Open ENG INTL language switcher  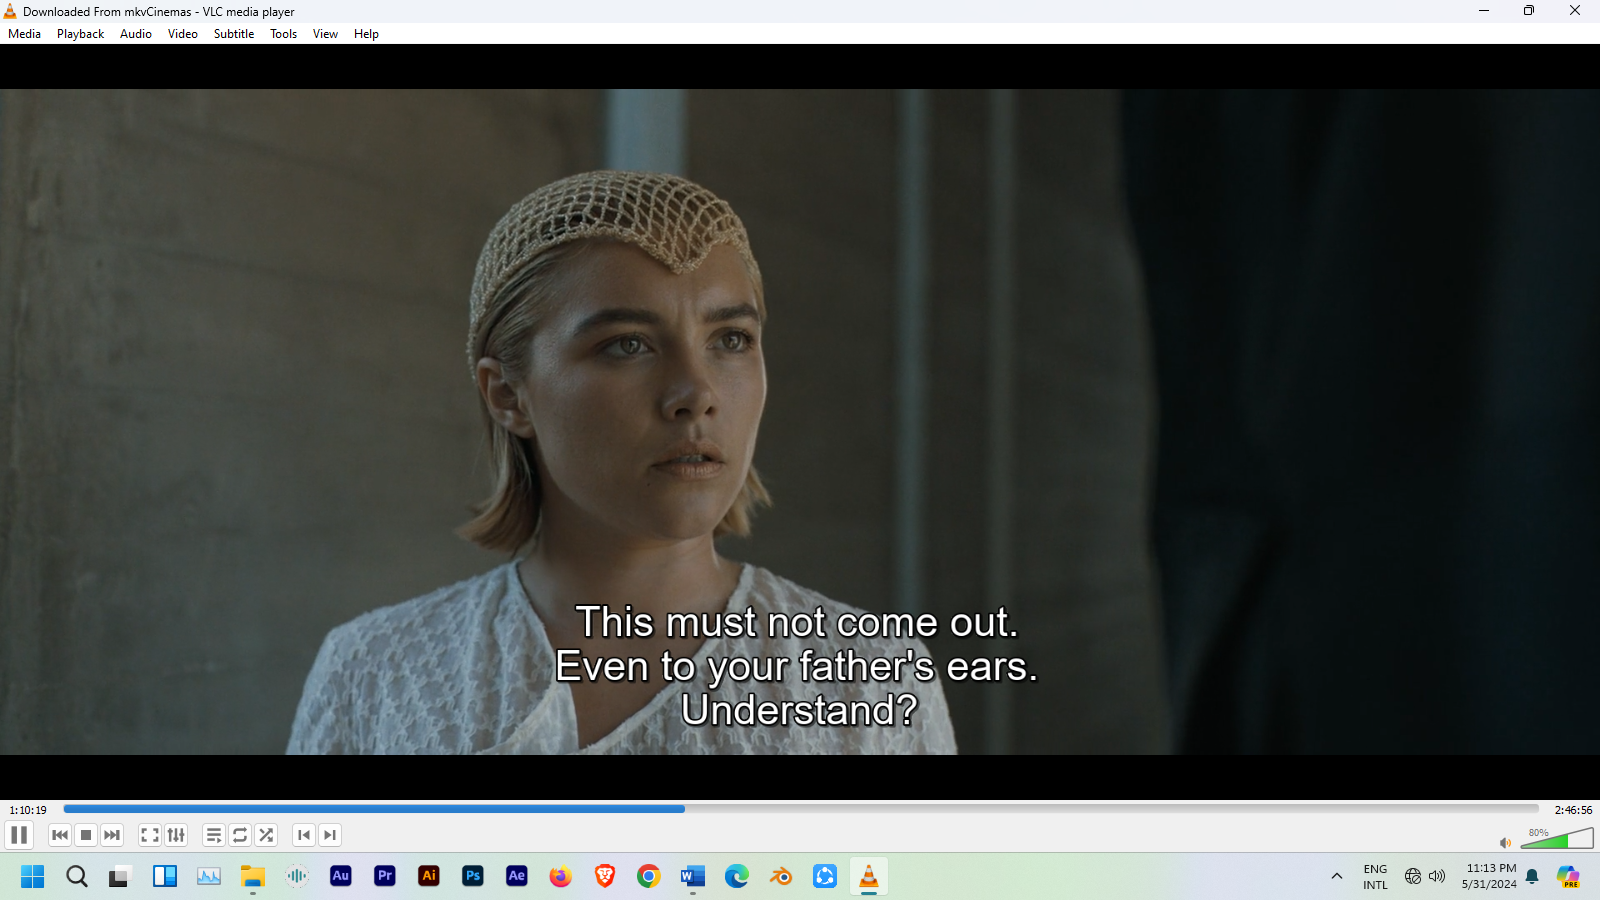[x=1375, y=876]
